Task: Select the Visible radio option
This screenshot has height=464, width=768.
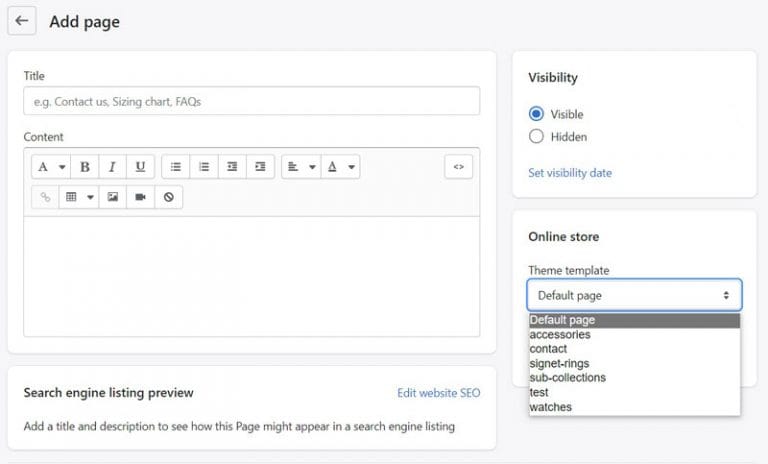Action: pos(536,114)
